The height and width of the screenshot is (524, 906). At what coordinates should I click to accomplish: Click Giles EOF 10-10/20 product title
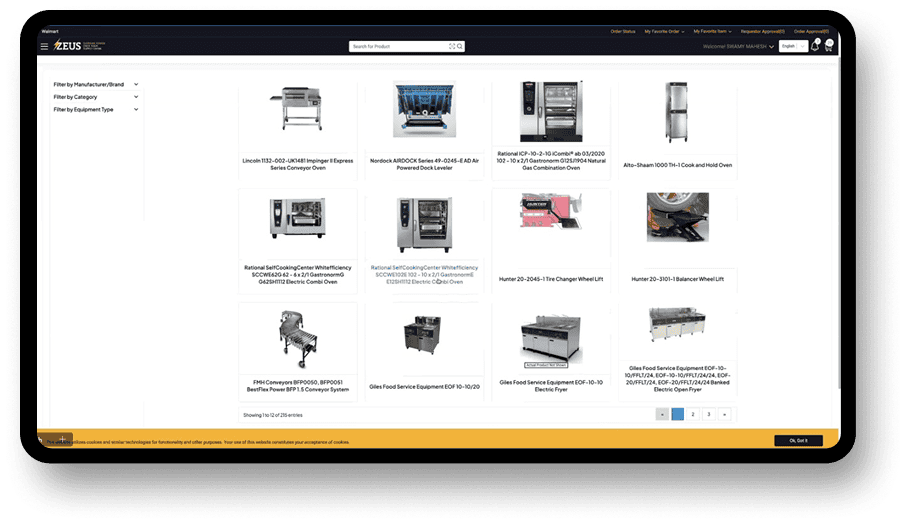coord(424,387)
